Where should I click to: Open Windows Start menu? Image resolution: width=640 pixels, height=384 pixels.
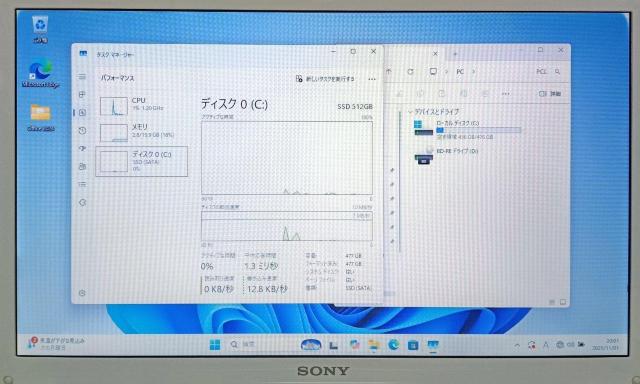pos(215,345)
